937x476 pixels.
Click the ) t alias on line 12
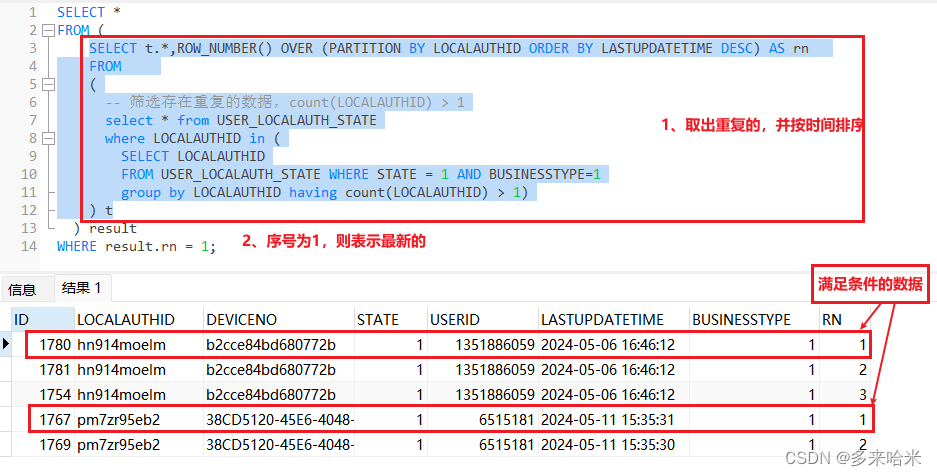coord(101,210)
